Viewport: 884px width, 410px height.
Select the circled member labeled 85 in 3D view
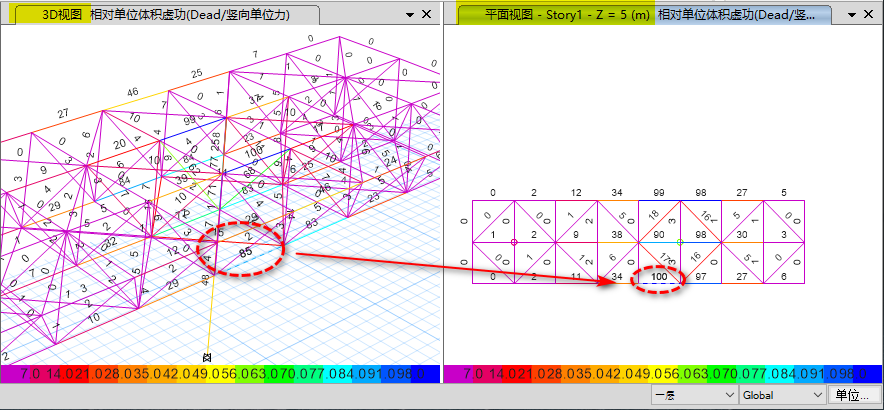(x=245, y=252)
